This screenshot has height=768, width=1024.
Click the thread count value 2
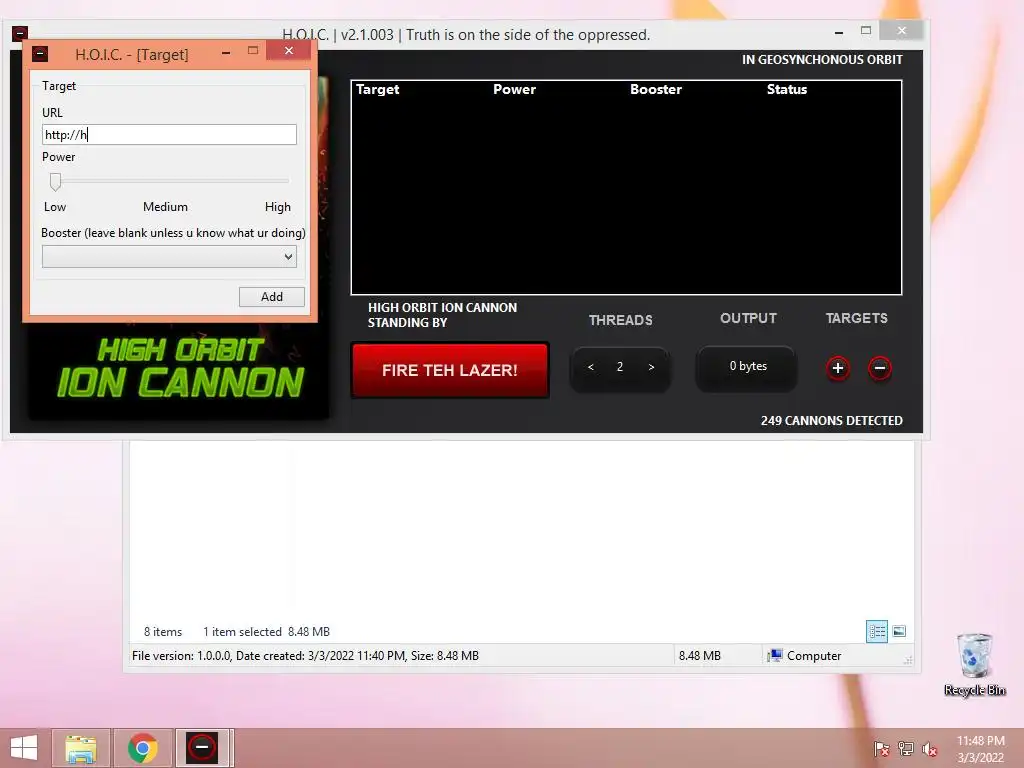(x=620, y=367)
